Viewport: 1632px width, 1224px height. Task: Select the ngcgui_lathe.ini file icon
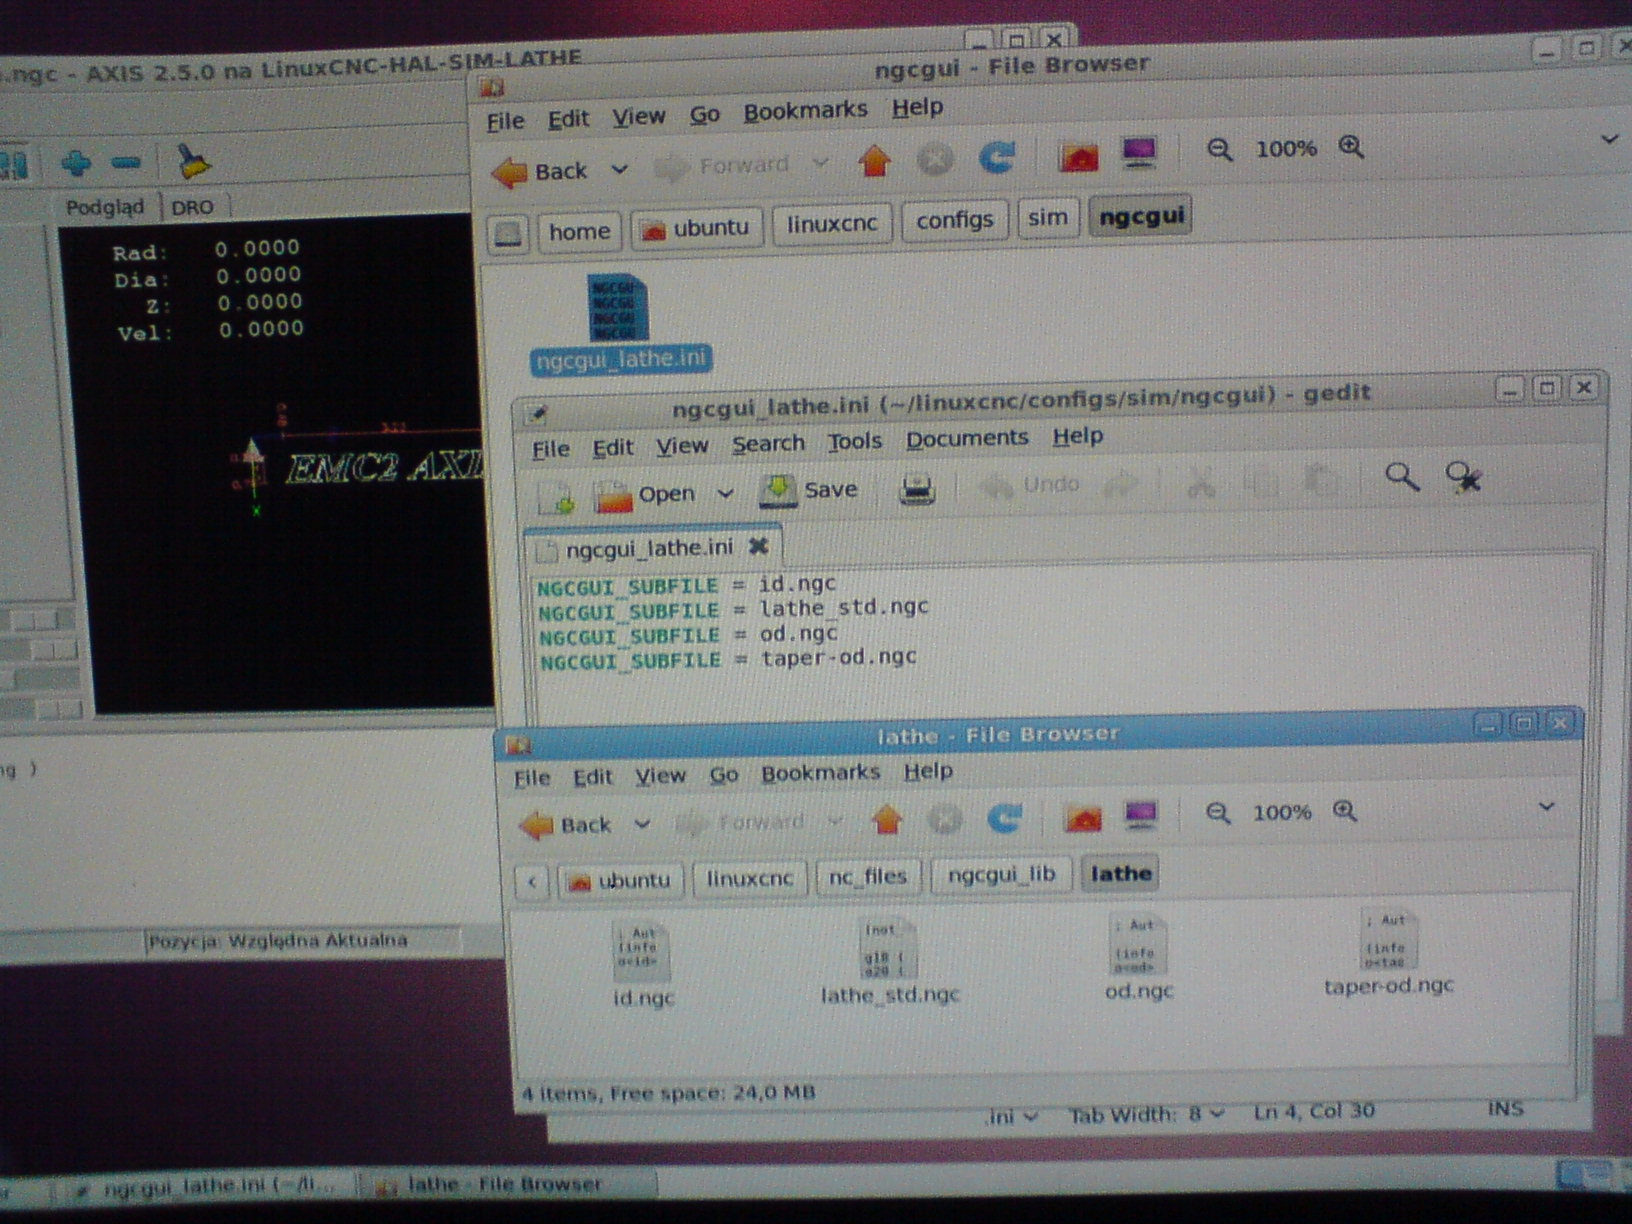pyautogui.click(x=618, y=308)
